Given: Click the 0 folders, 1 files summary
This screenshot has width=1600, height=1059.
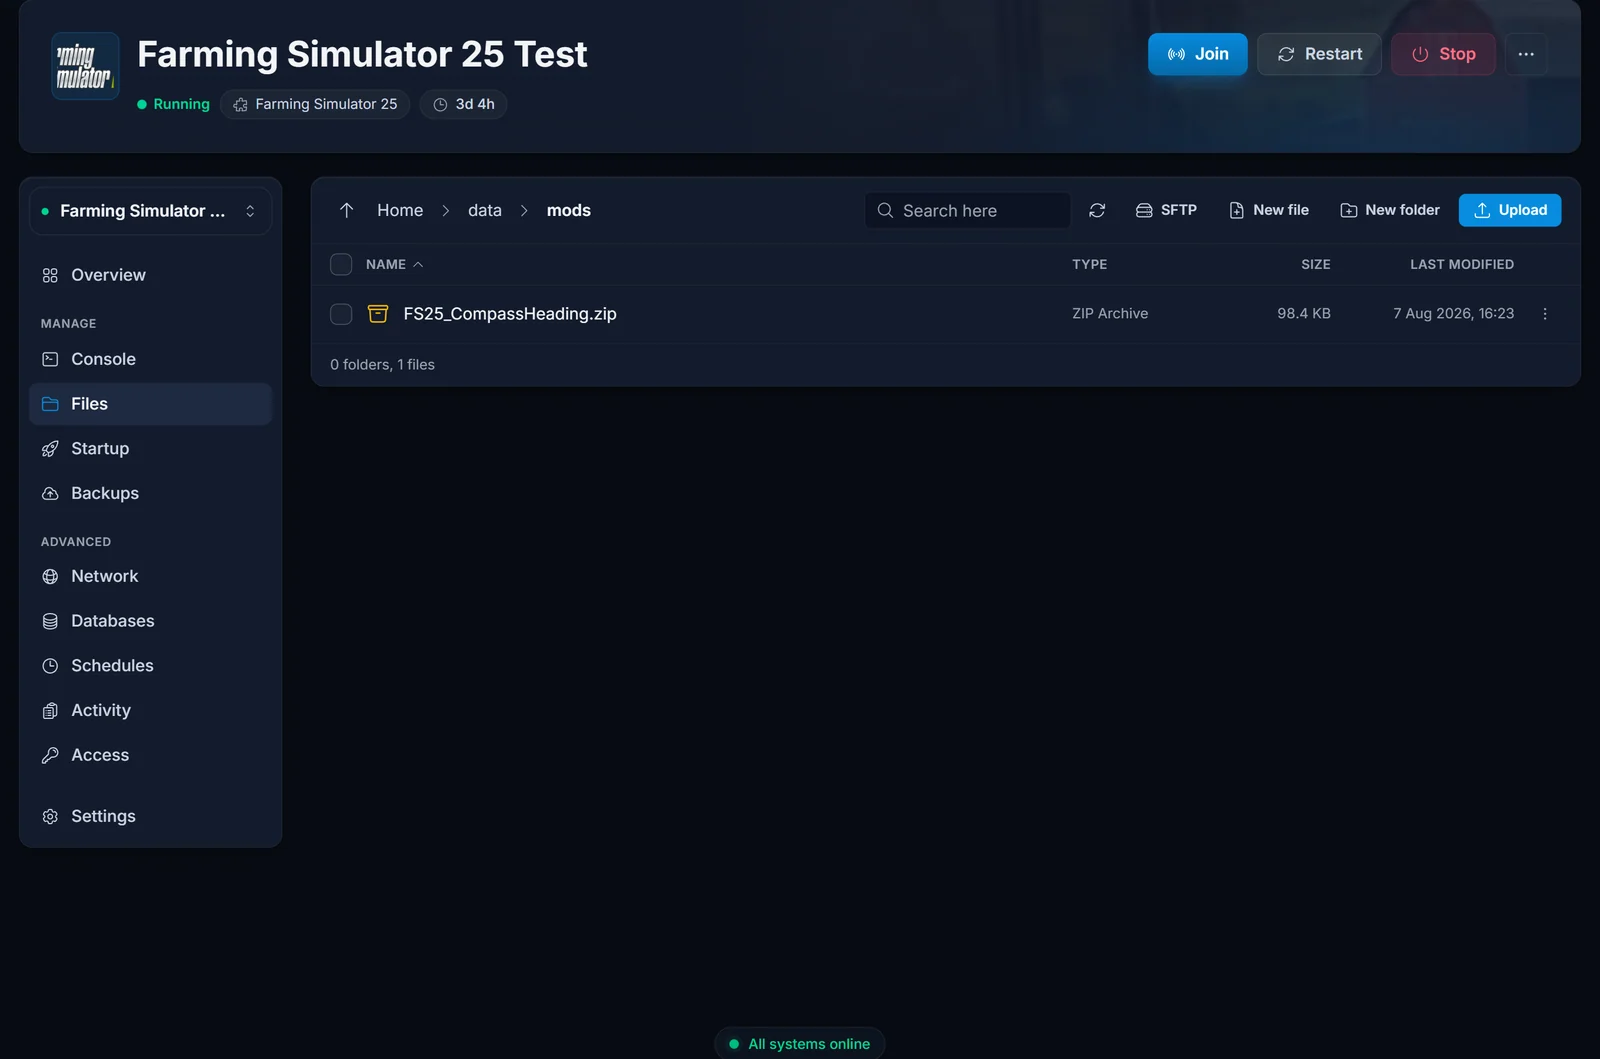Looking at the screenshot, I should pyautogui.click(x=382, y=365).
